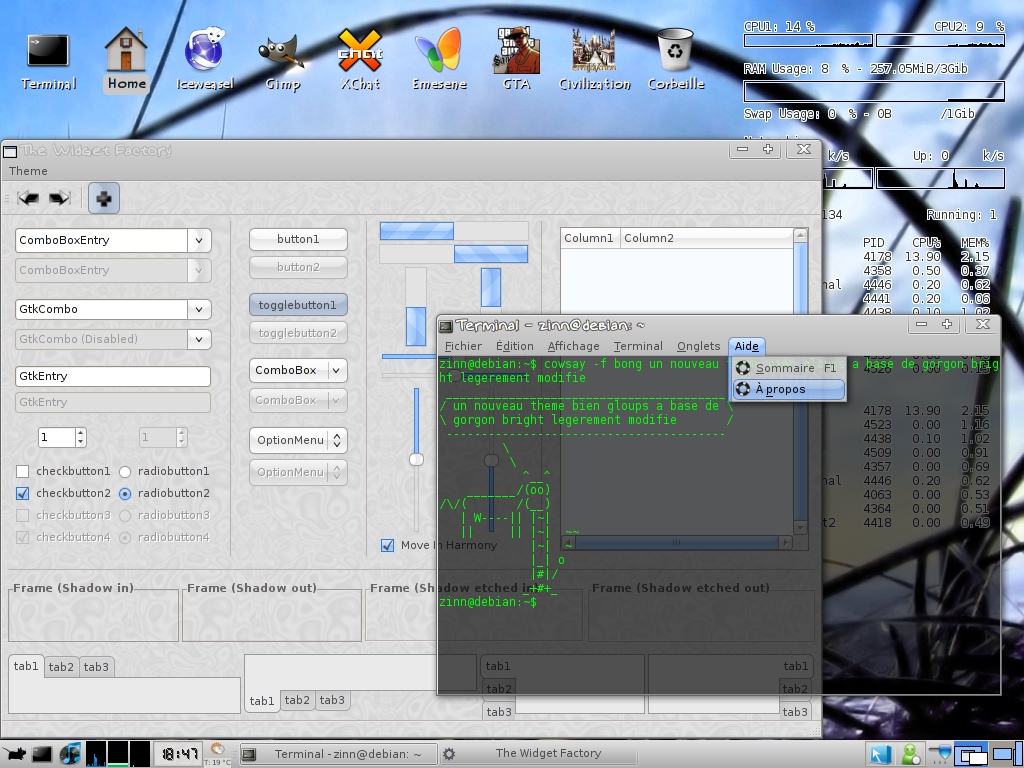Image resolution: width=1024 pixels, height=768 pixels.
Task: Select radiobutton2
Action: [125, 494]
